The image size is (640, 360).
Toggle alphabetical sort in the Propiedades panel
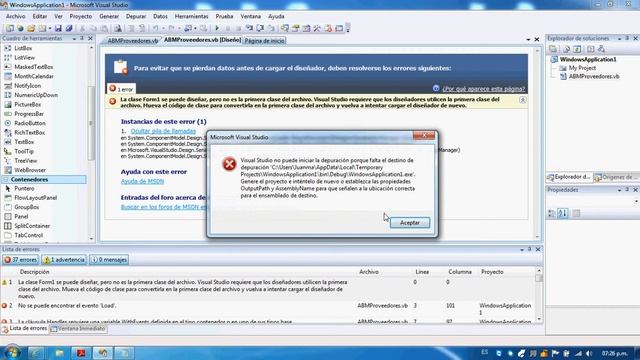point(563,213)
